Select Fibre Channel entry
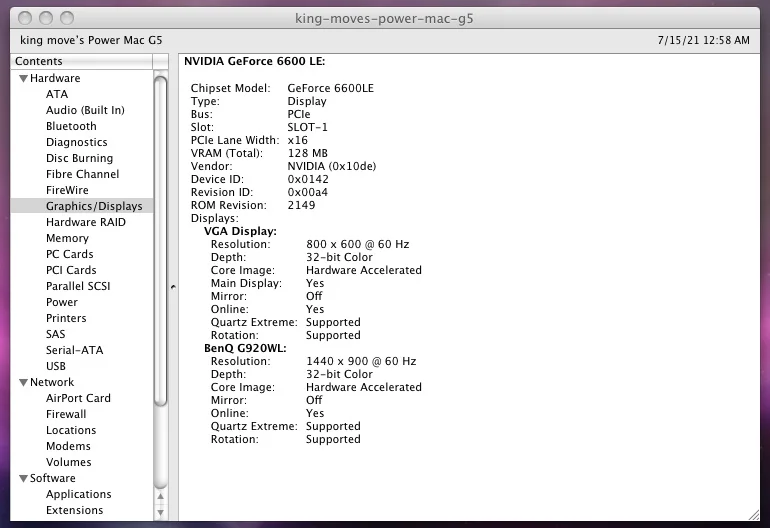 tap(82, 174)
